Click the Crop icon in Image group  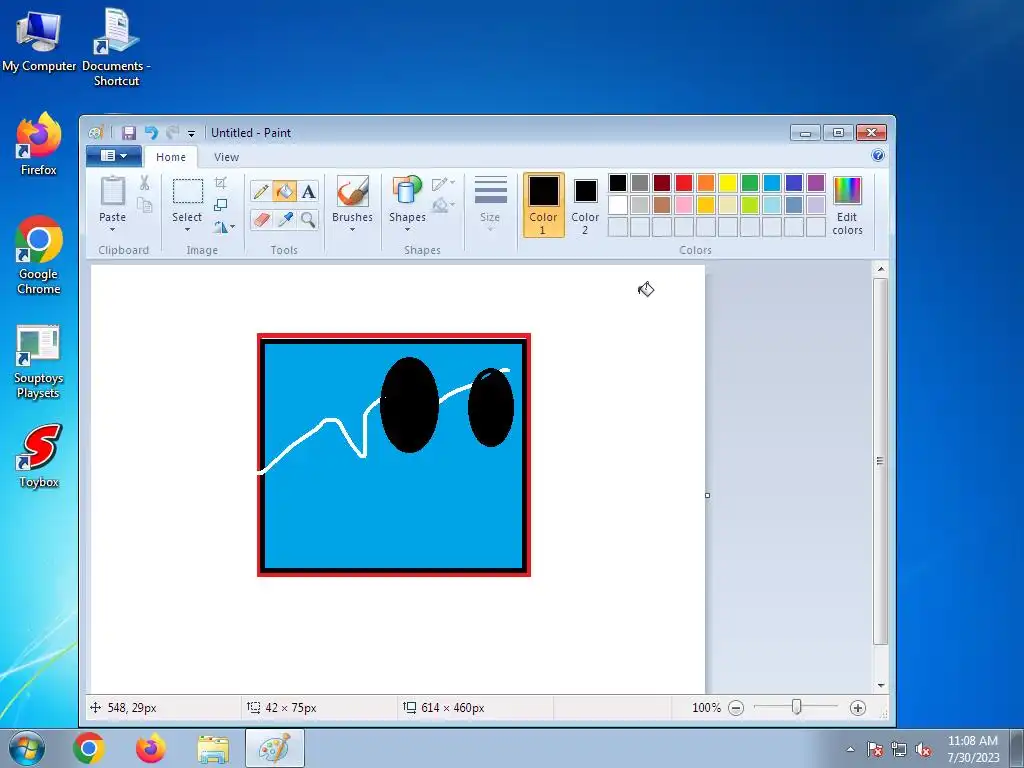click(x=221, y=183)
